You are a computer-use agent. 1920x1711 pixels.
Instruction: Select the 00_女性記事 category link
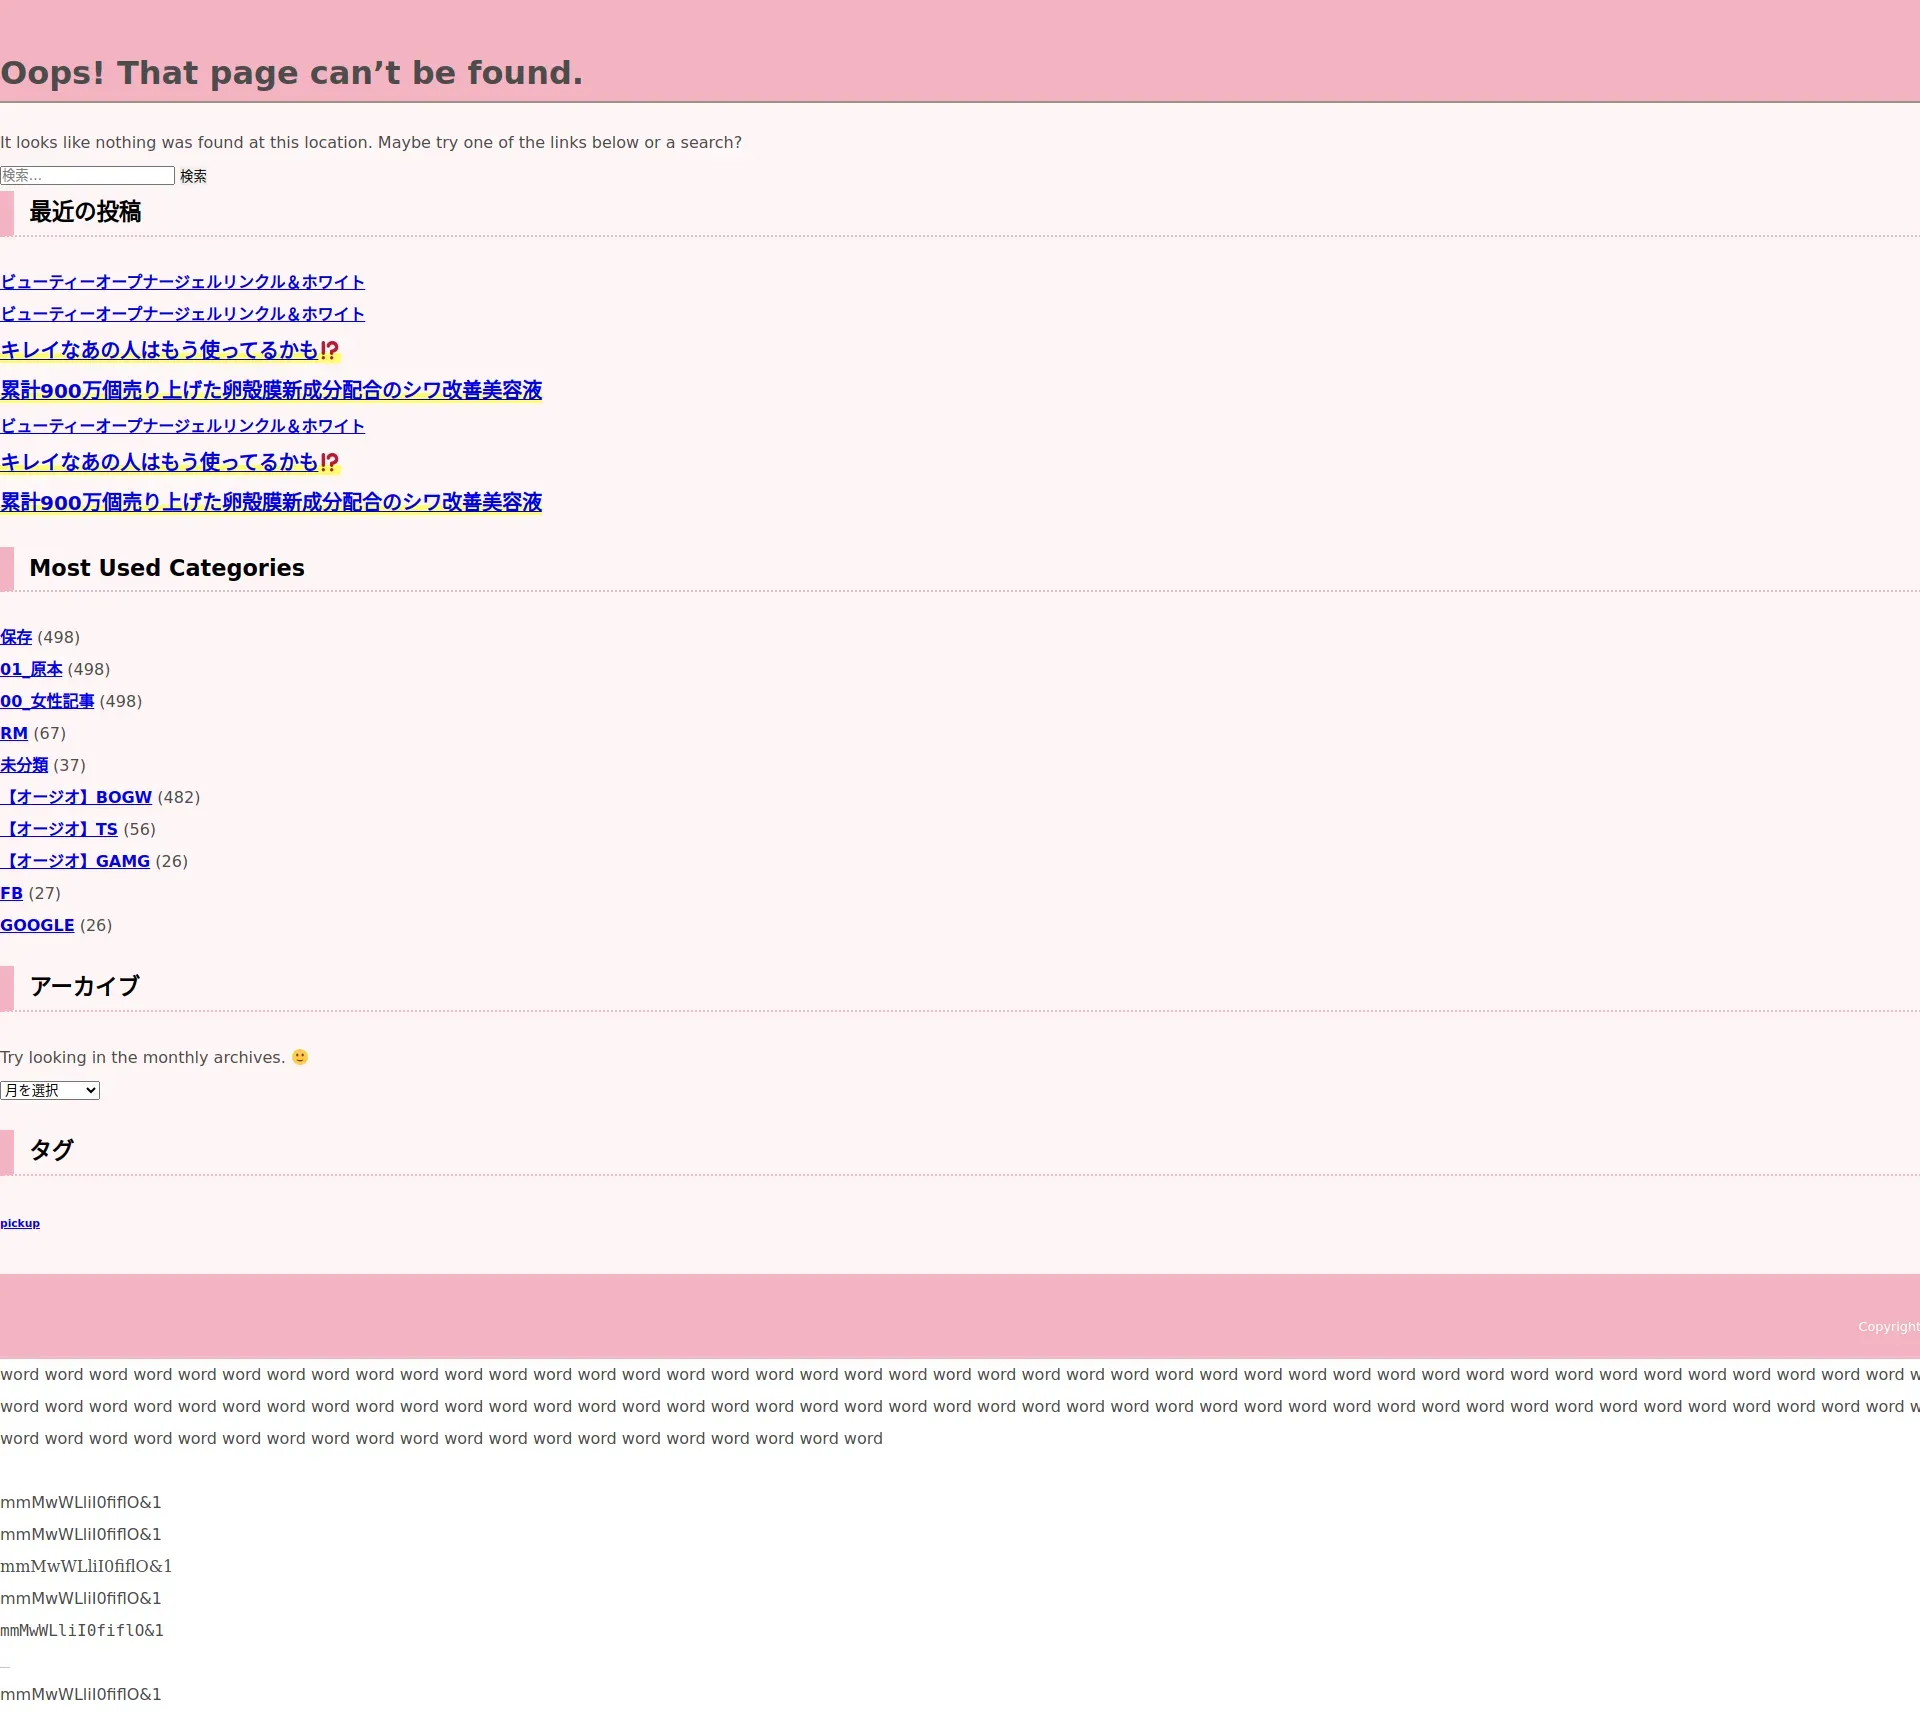[x=47, y=701]
